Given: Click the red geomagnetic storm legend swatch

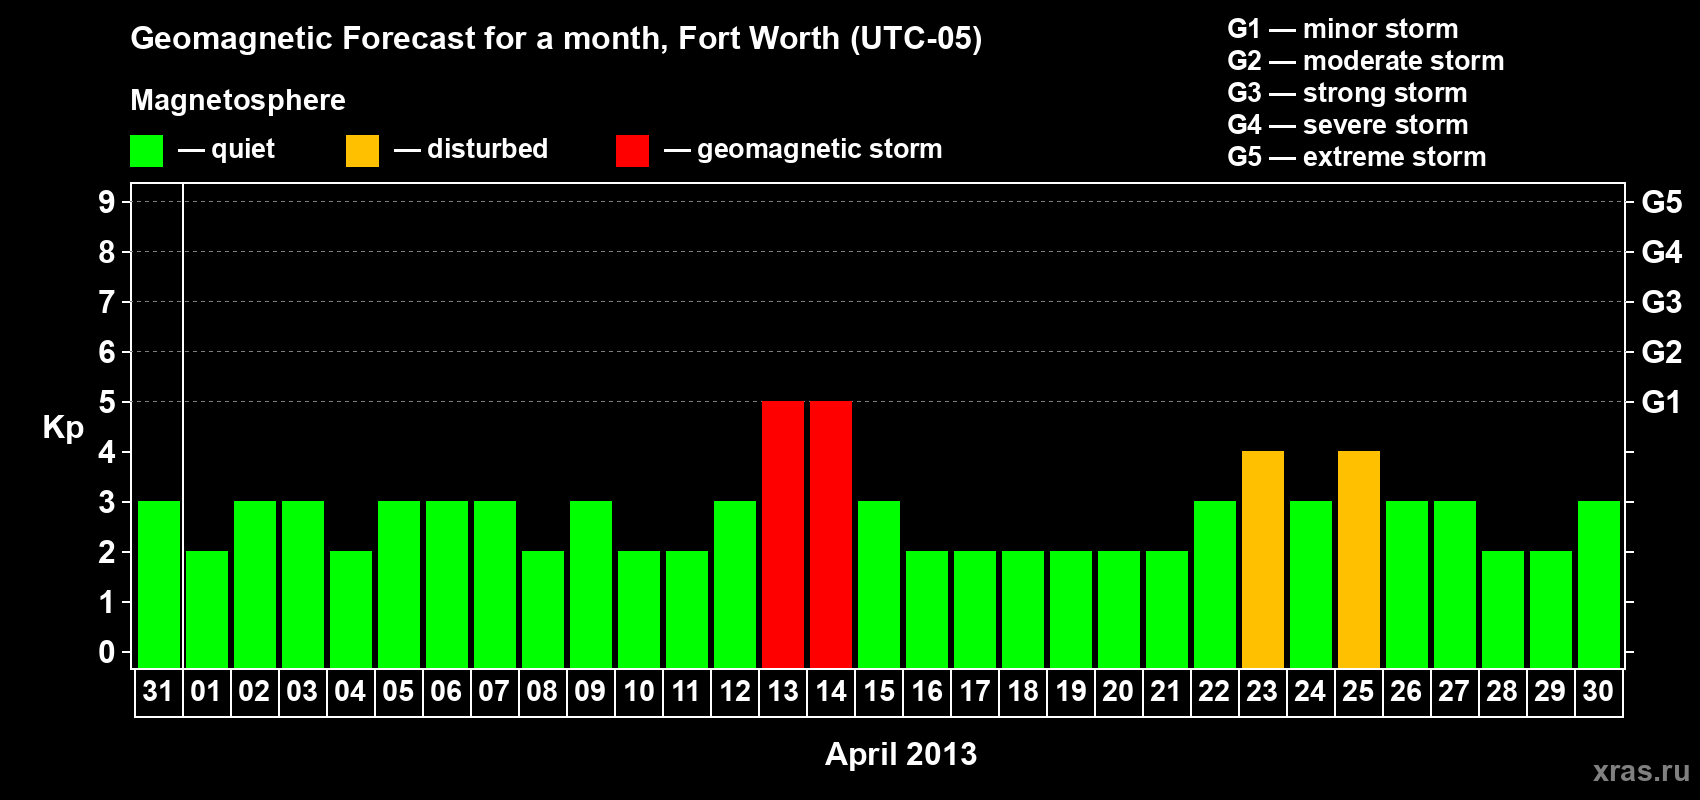Looking at the screenshot, I should (632, 151).
